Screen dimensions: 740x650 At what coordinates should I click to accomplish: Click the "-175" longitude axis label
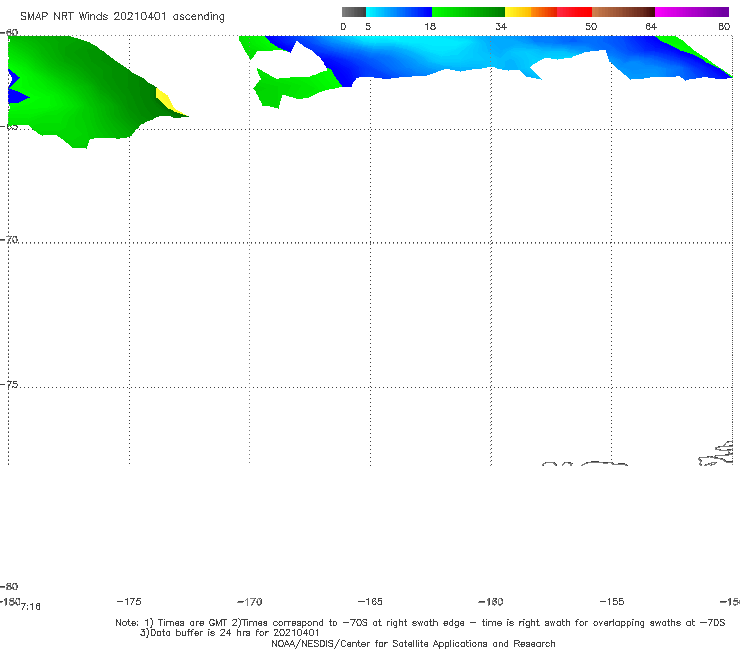pos(129,602)
